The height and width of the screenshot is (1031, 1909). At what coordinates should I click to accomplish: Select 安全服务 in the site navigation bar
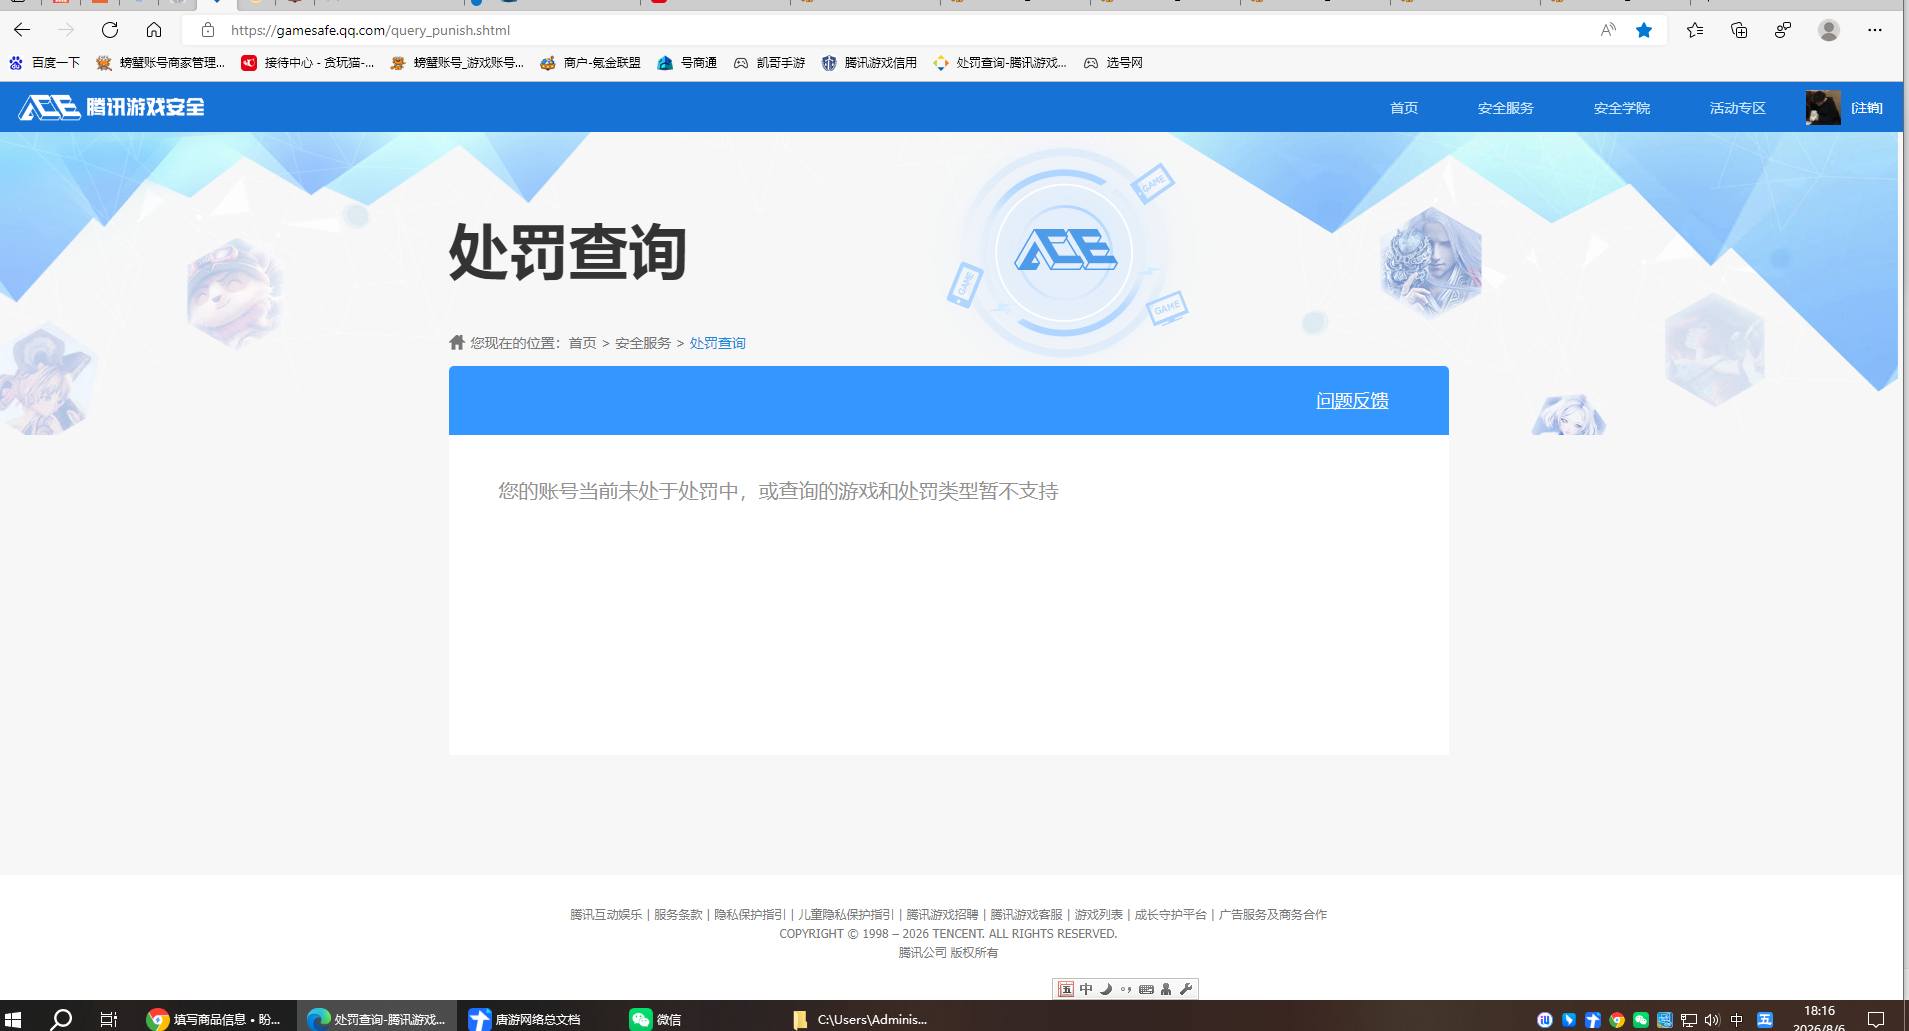1505,108
